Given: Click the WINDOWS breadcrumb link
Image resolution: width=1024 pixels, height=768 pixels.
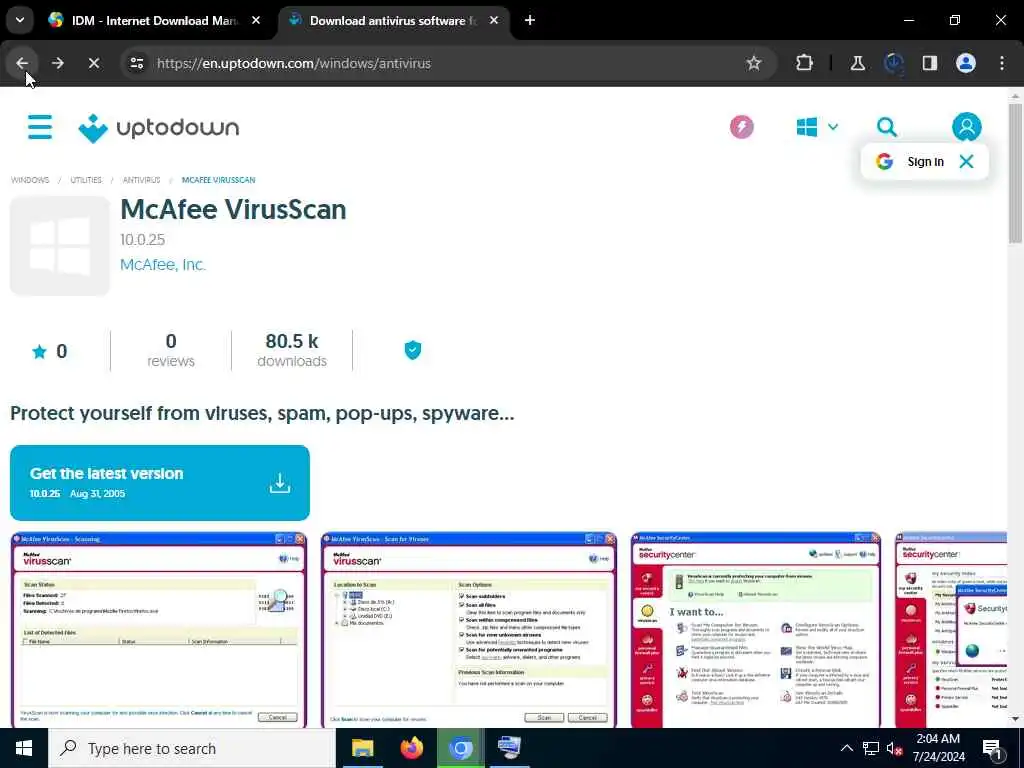Looking at the screenshot, I should tap(30, 180).
